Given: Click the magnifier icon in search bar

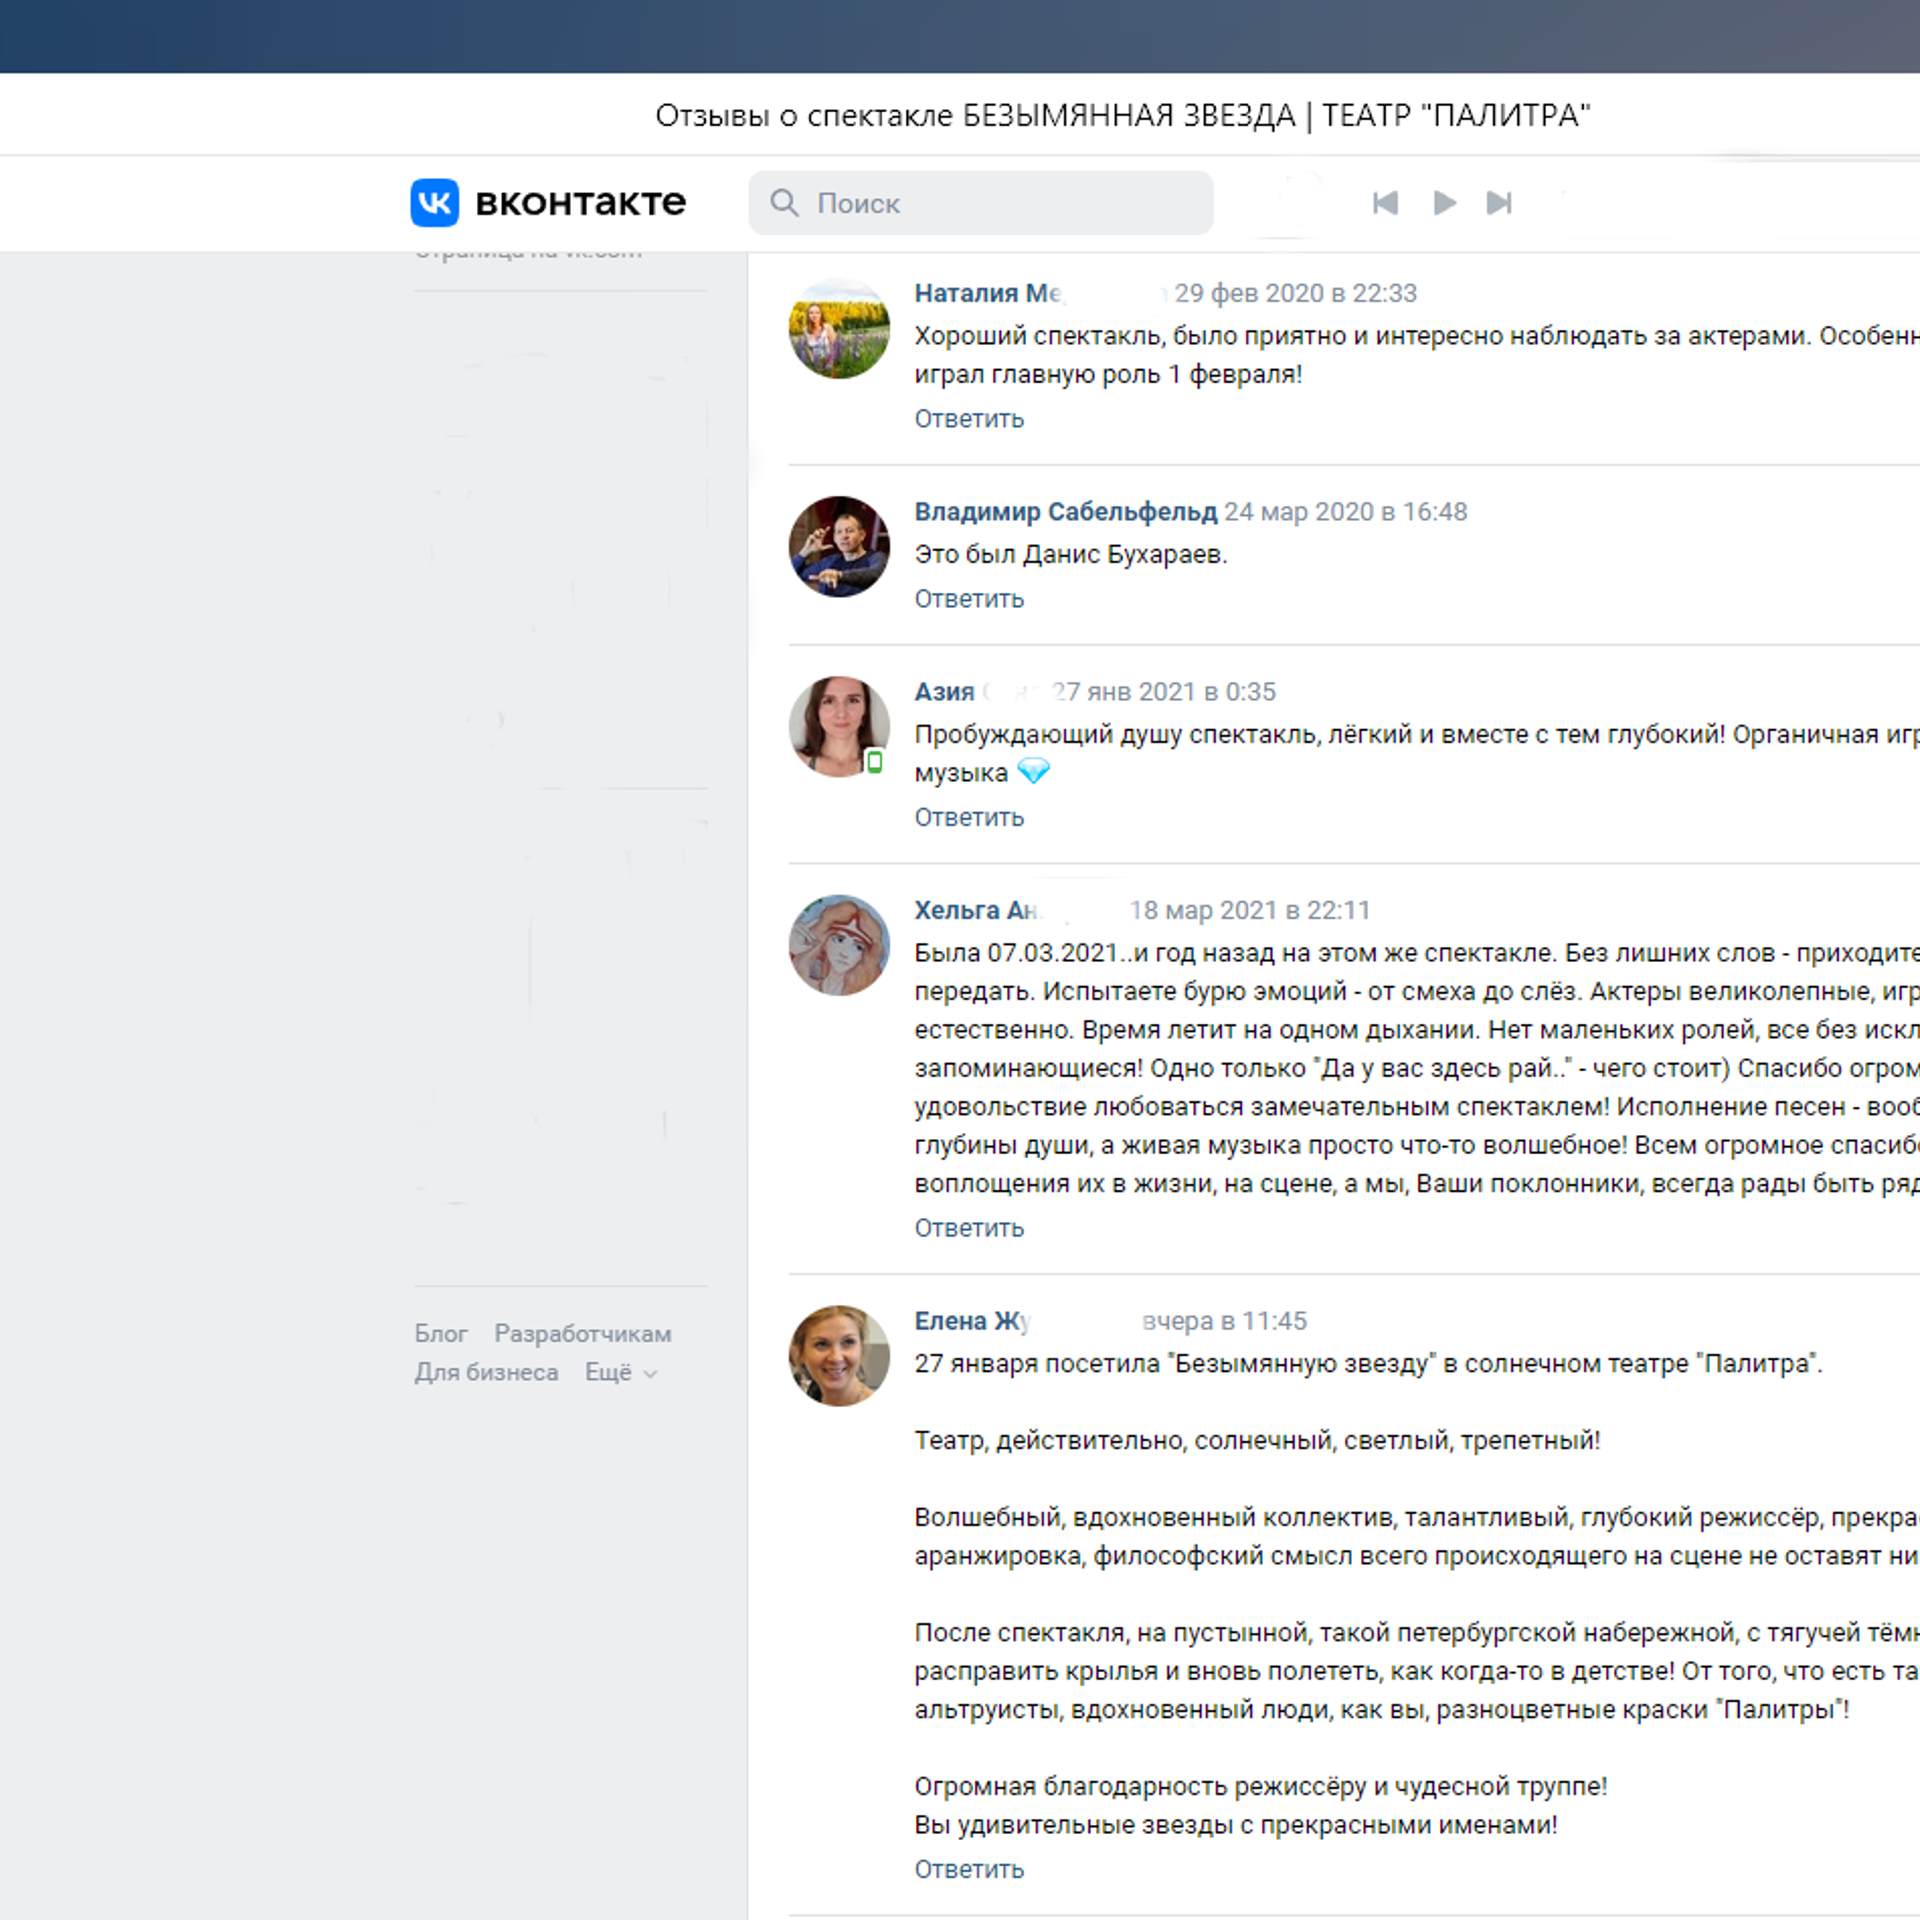Looking at the screenshot, I should 784,203.
